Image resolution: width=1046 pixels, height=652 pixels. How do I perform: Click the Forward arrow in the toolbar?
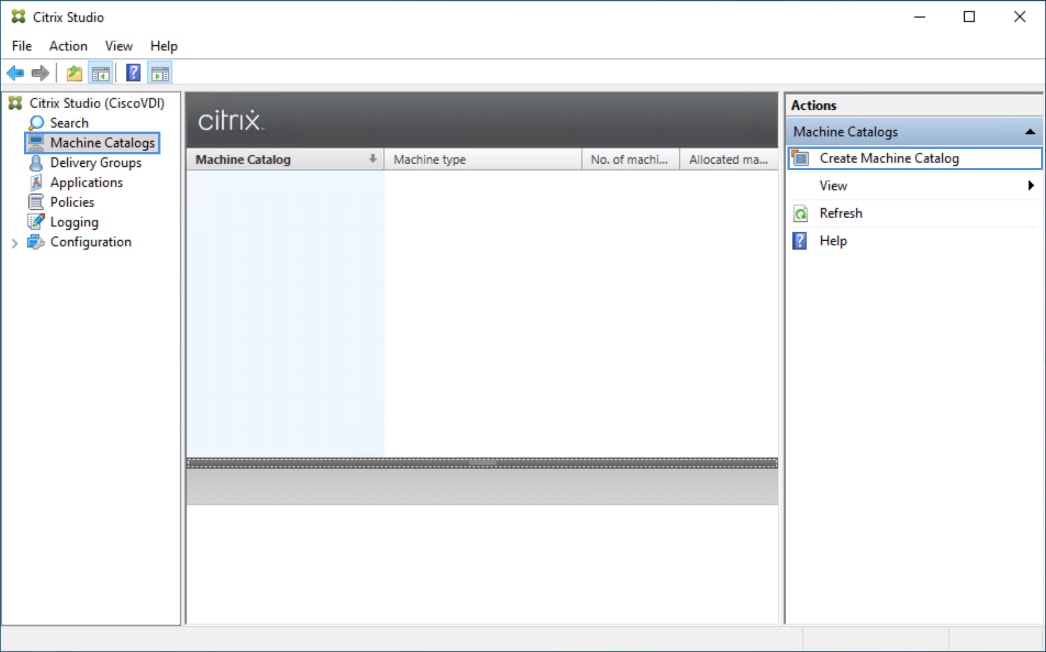click(x=40, y=73)
